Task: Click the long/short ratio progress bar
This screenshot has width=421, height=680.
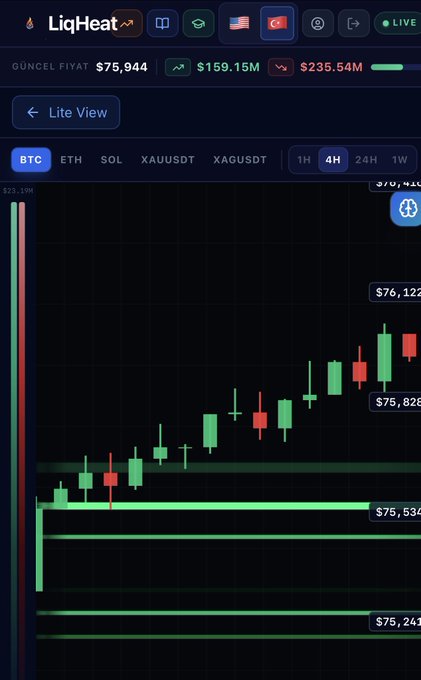Action: pos(396,67)
